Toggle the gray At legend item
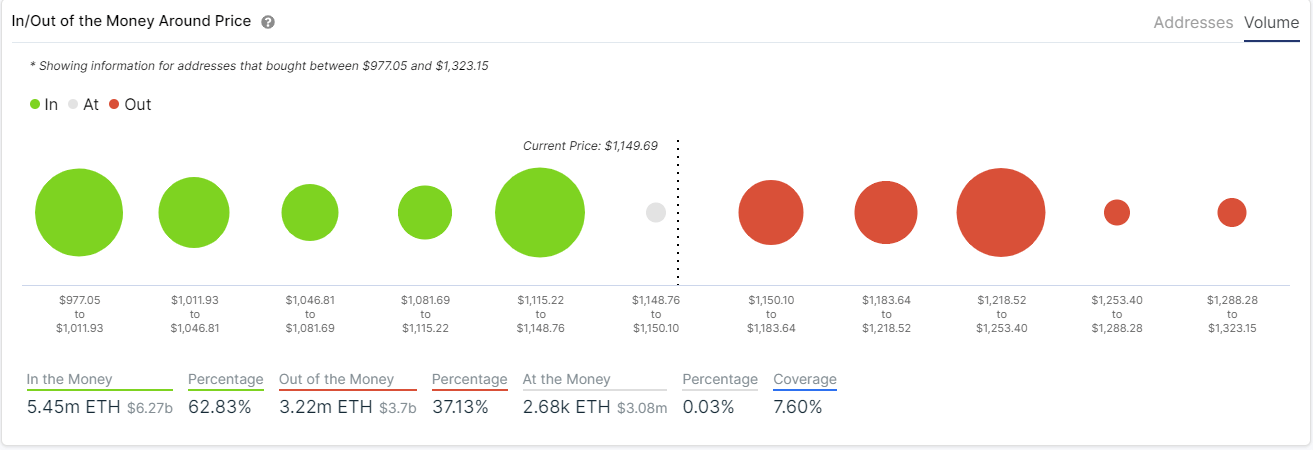1313x450 pixels. coord(83,104)
